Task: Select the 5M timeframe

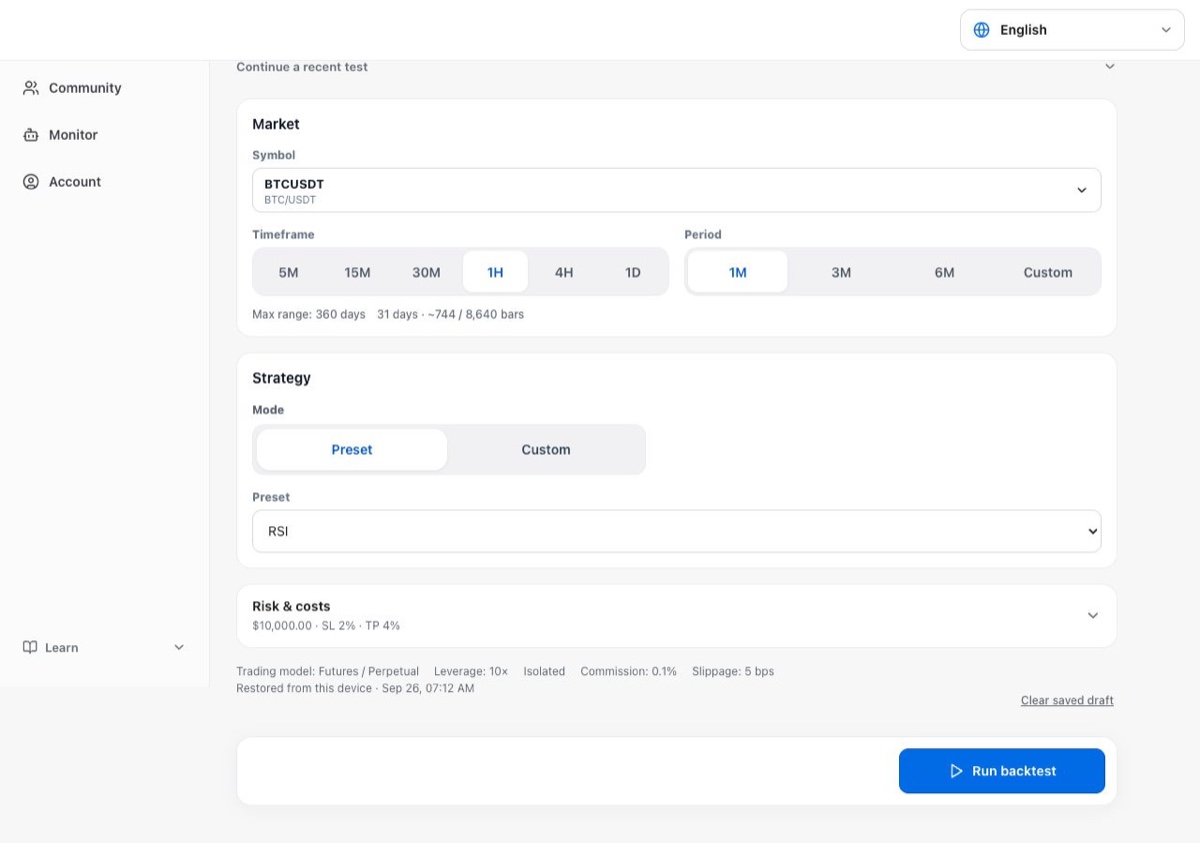Action: pos(288,272)
